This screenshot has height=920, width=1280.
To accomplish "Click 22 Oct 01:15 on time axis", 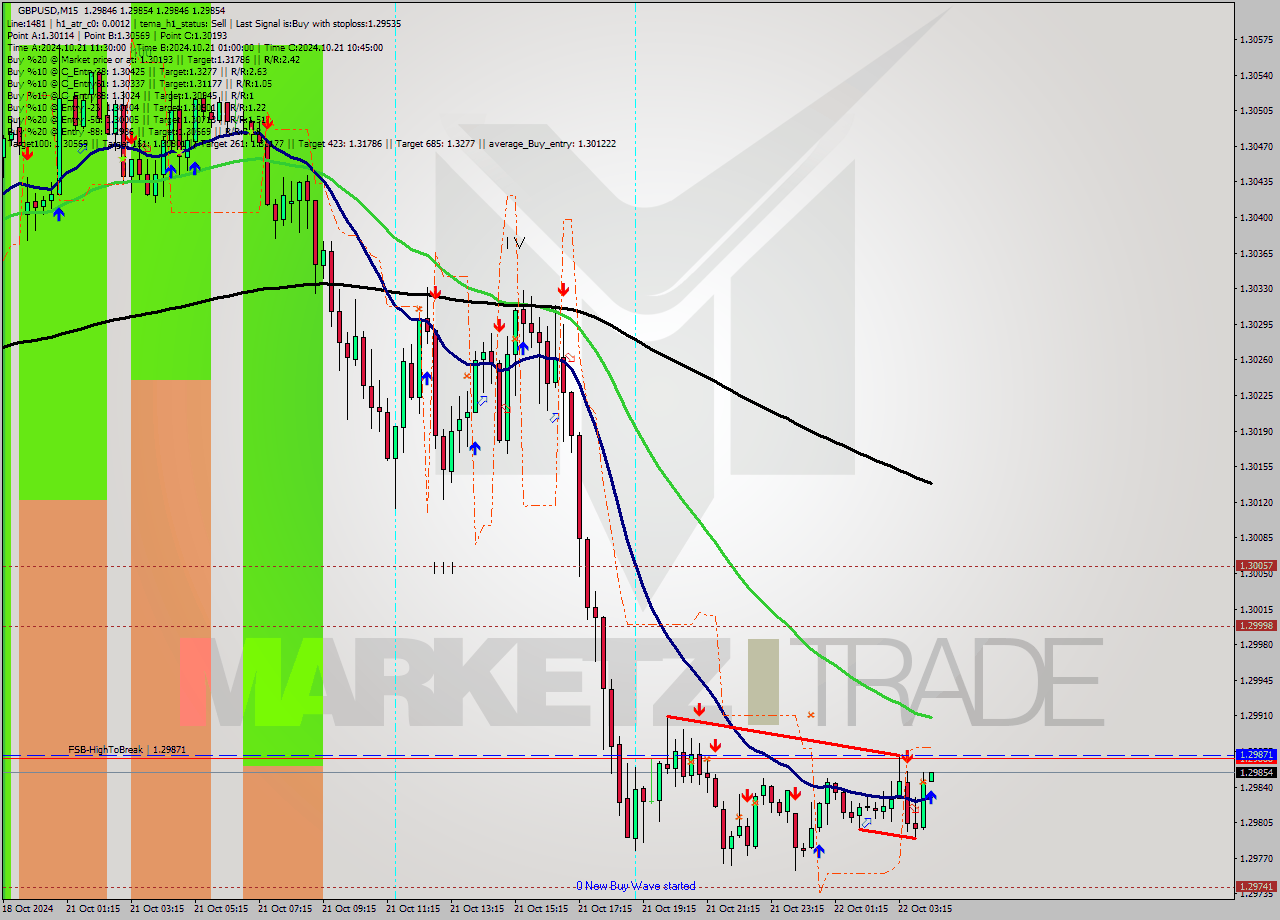I will [861, 909].
